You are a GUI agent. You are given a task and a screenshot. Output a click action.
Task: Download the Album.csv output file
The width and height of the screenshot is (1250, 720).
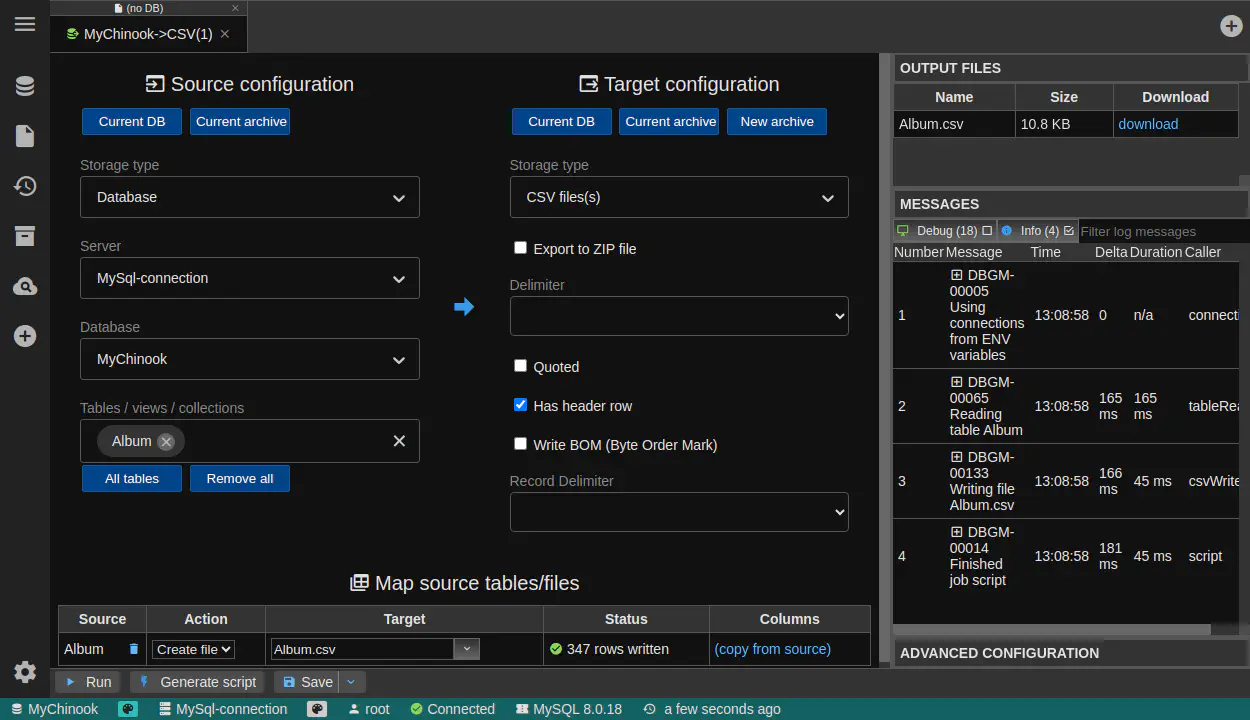click(x=1148, y=124)
